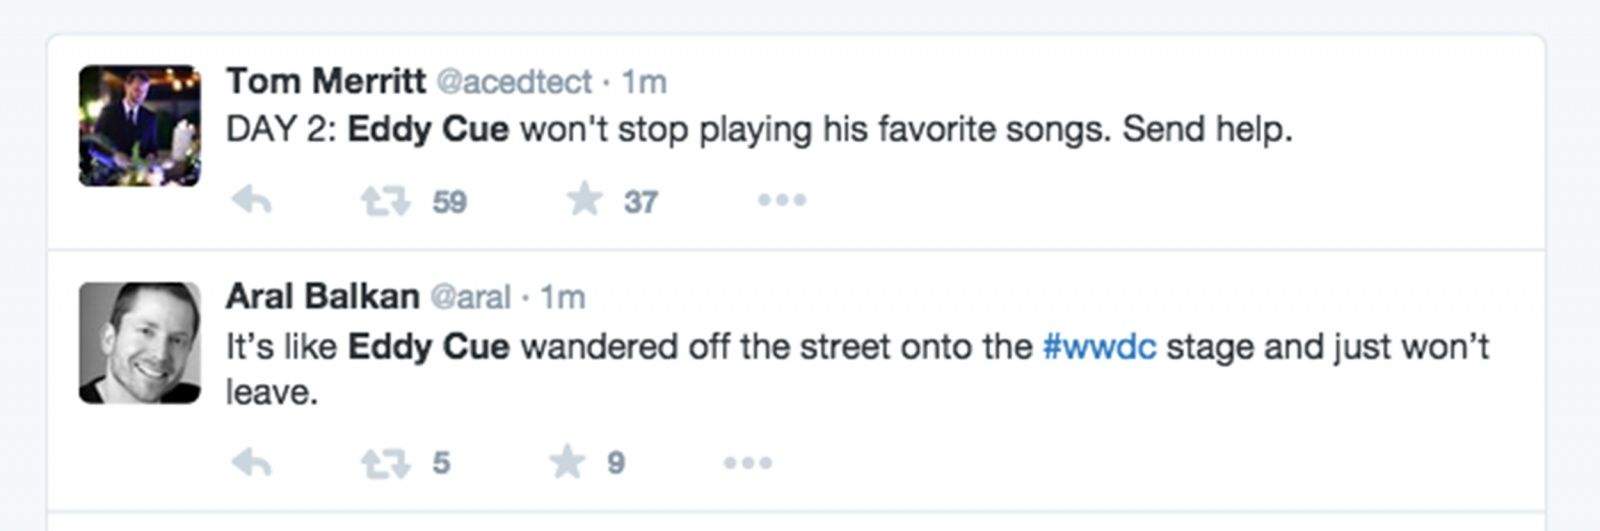
Task: View the 37 favorites count
Action: [x=641, y=202]
